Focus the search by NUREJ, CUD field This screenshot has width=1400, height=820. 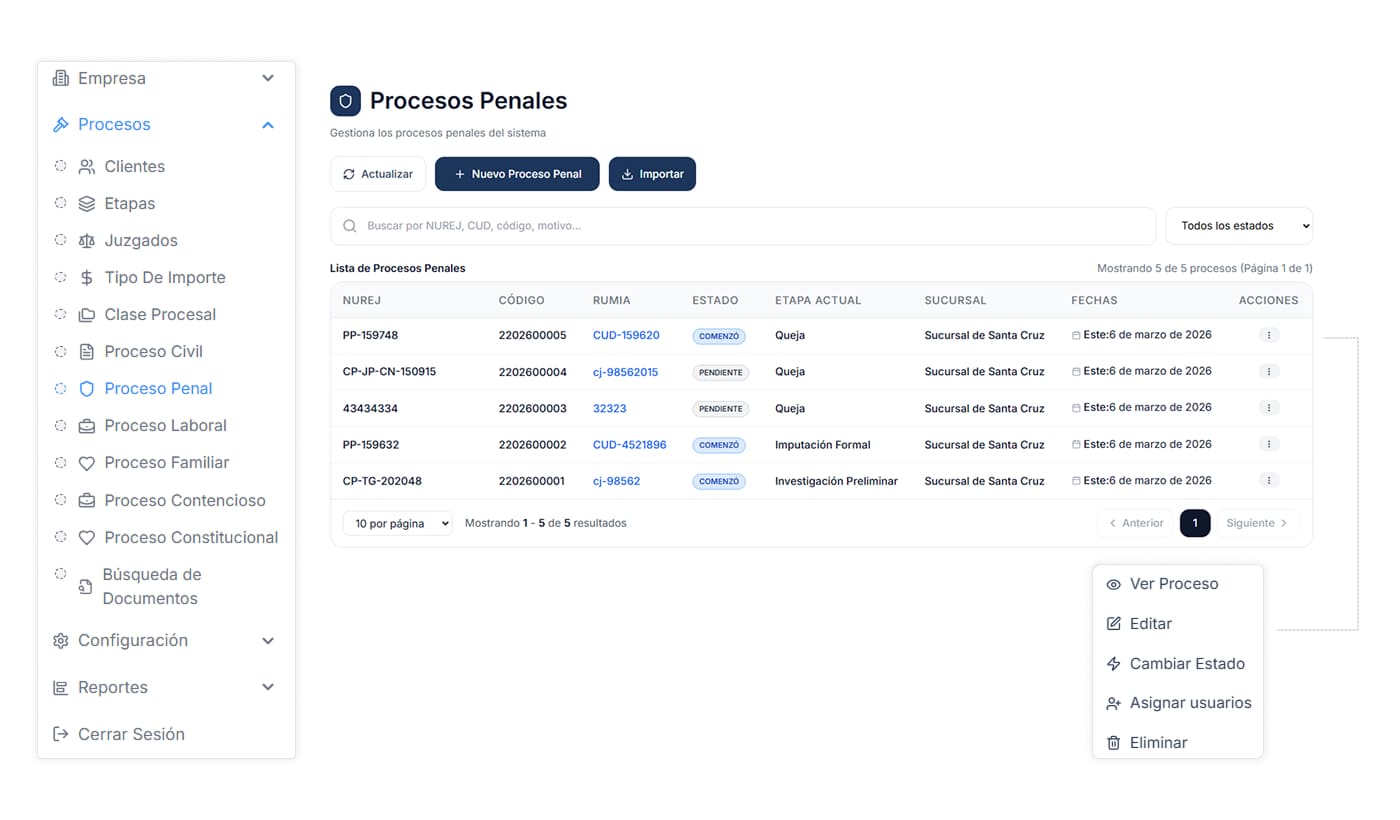point(743,226)
